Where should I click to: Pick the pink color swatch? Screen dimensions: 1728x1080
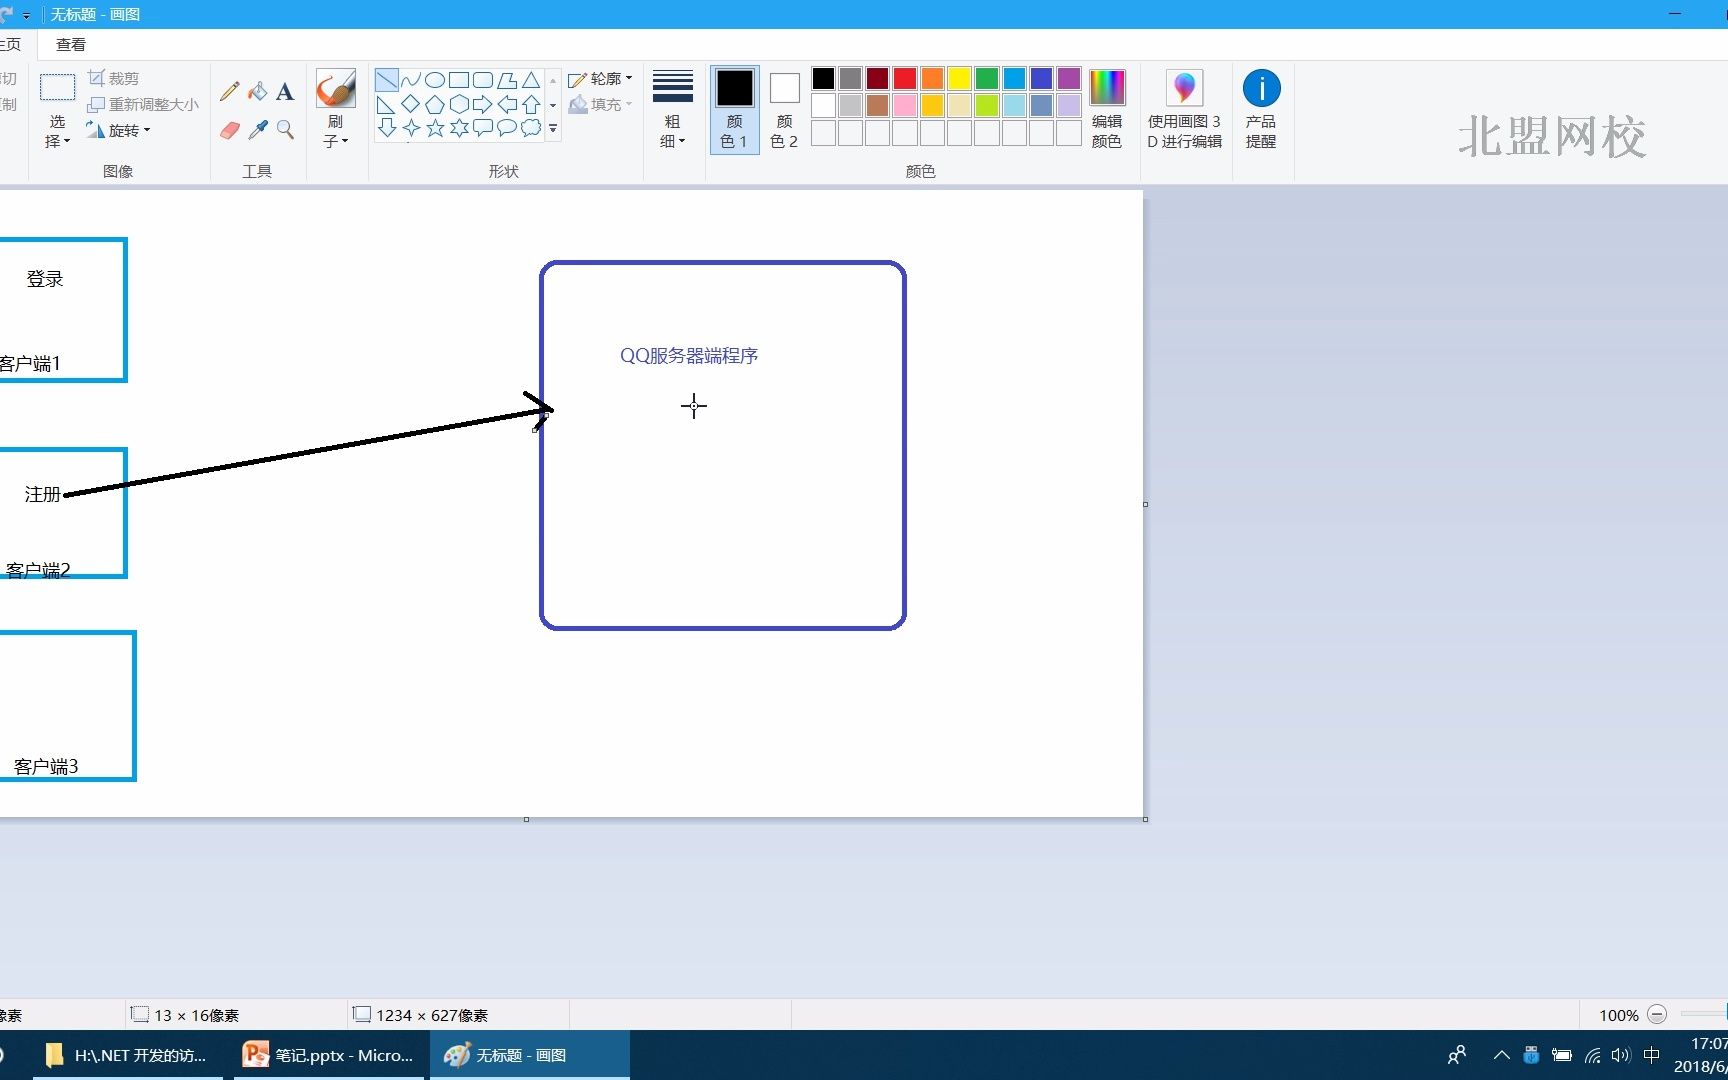coord(905,105)
